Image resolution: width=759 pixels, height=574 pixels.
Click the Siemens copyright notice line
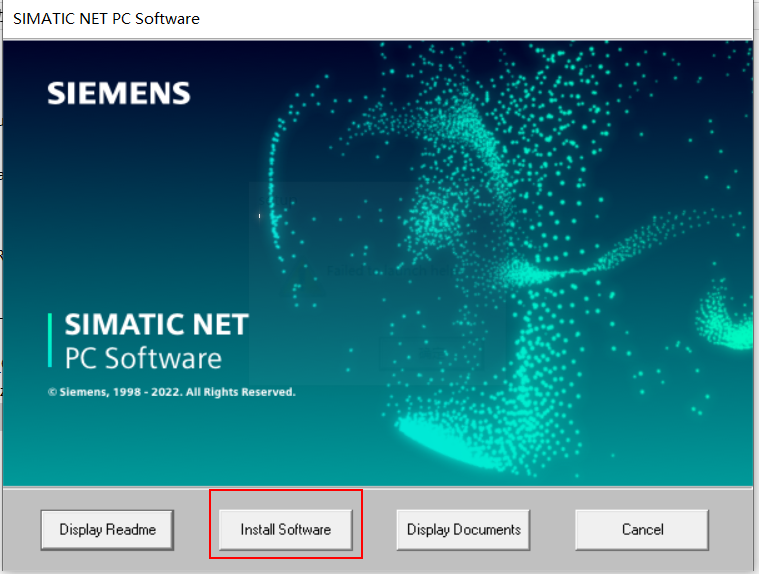click(171, 392)
